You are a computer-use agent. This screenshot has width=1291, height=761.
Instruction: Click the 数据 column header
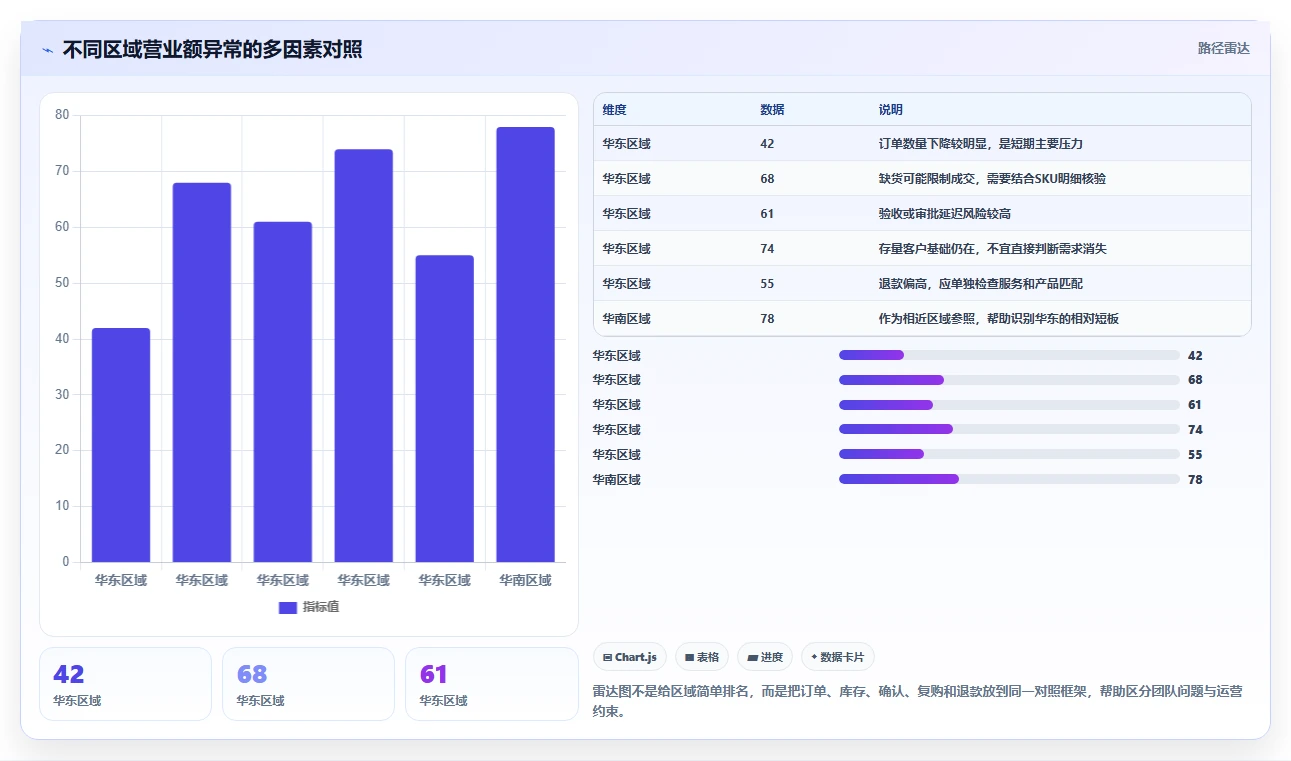[772, 110]
